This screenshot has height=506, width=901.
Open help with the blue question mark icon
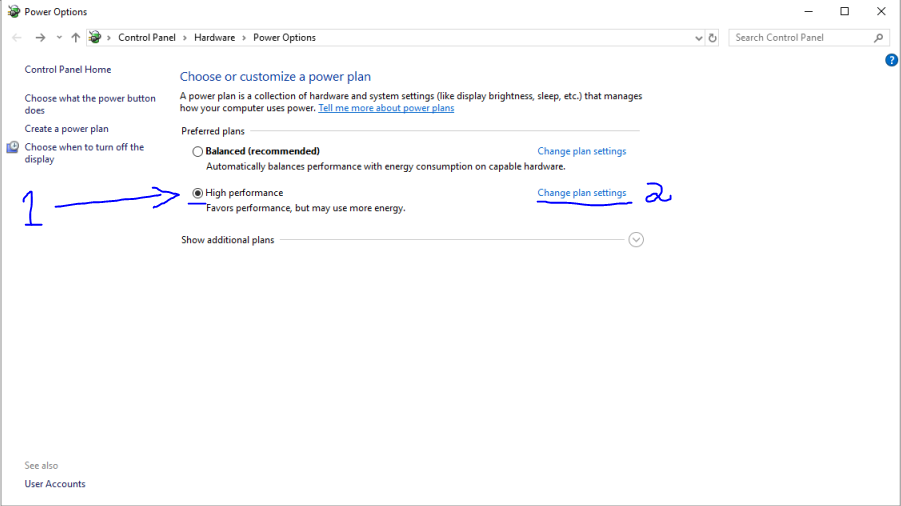(x=891, y=60)
